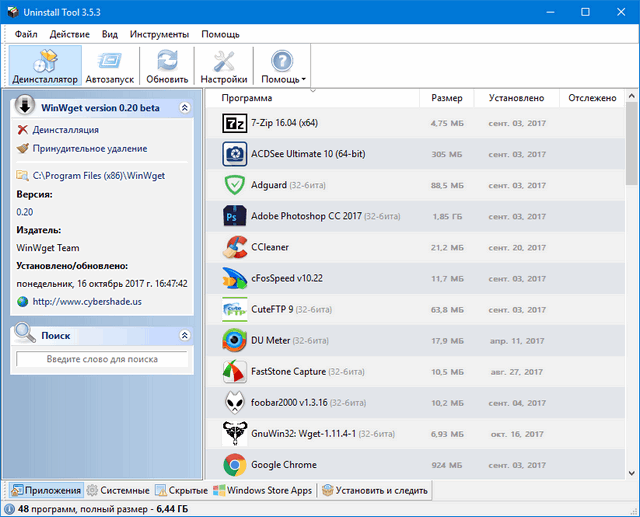Select the Google Chrome icon in list
This screenshot has width=640, height=517.
(234, 464)
